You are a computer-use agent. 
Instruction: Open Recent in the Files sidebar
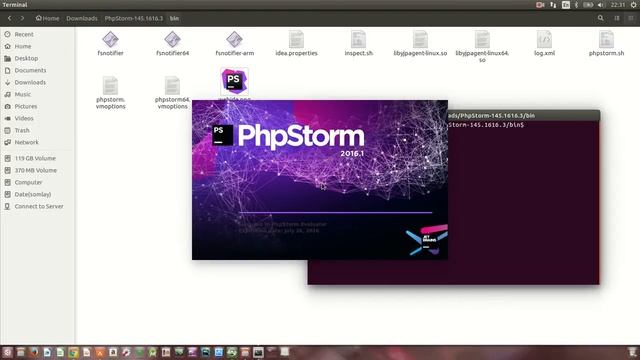(x=24, y=34)
